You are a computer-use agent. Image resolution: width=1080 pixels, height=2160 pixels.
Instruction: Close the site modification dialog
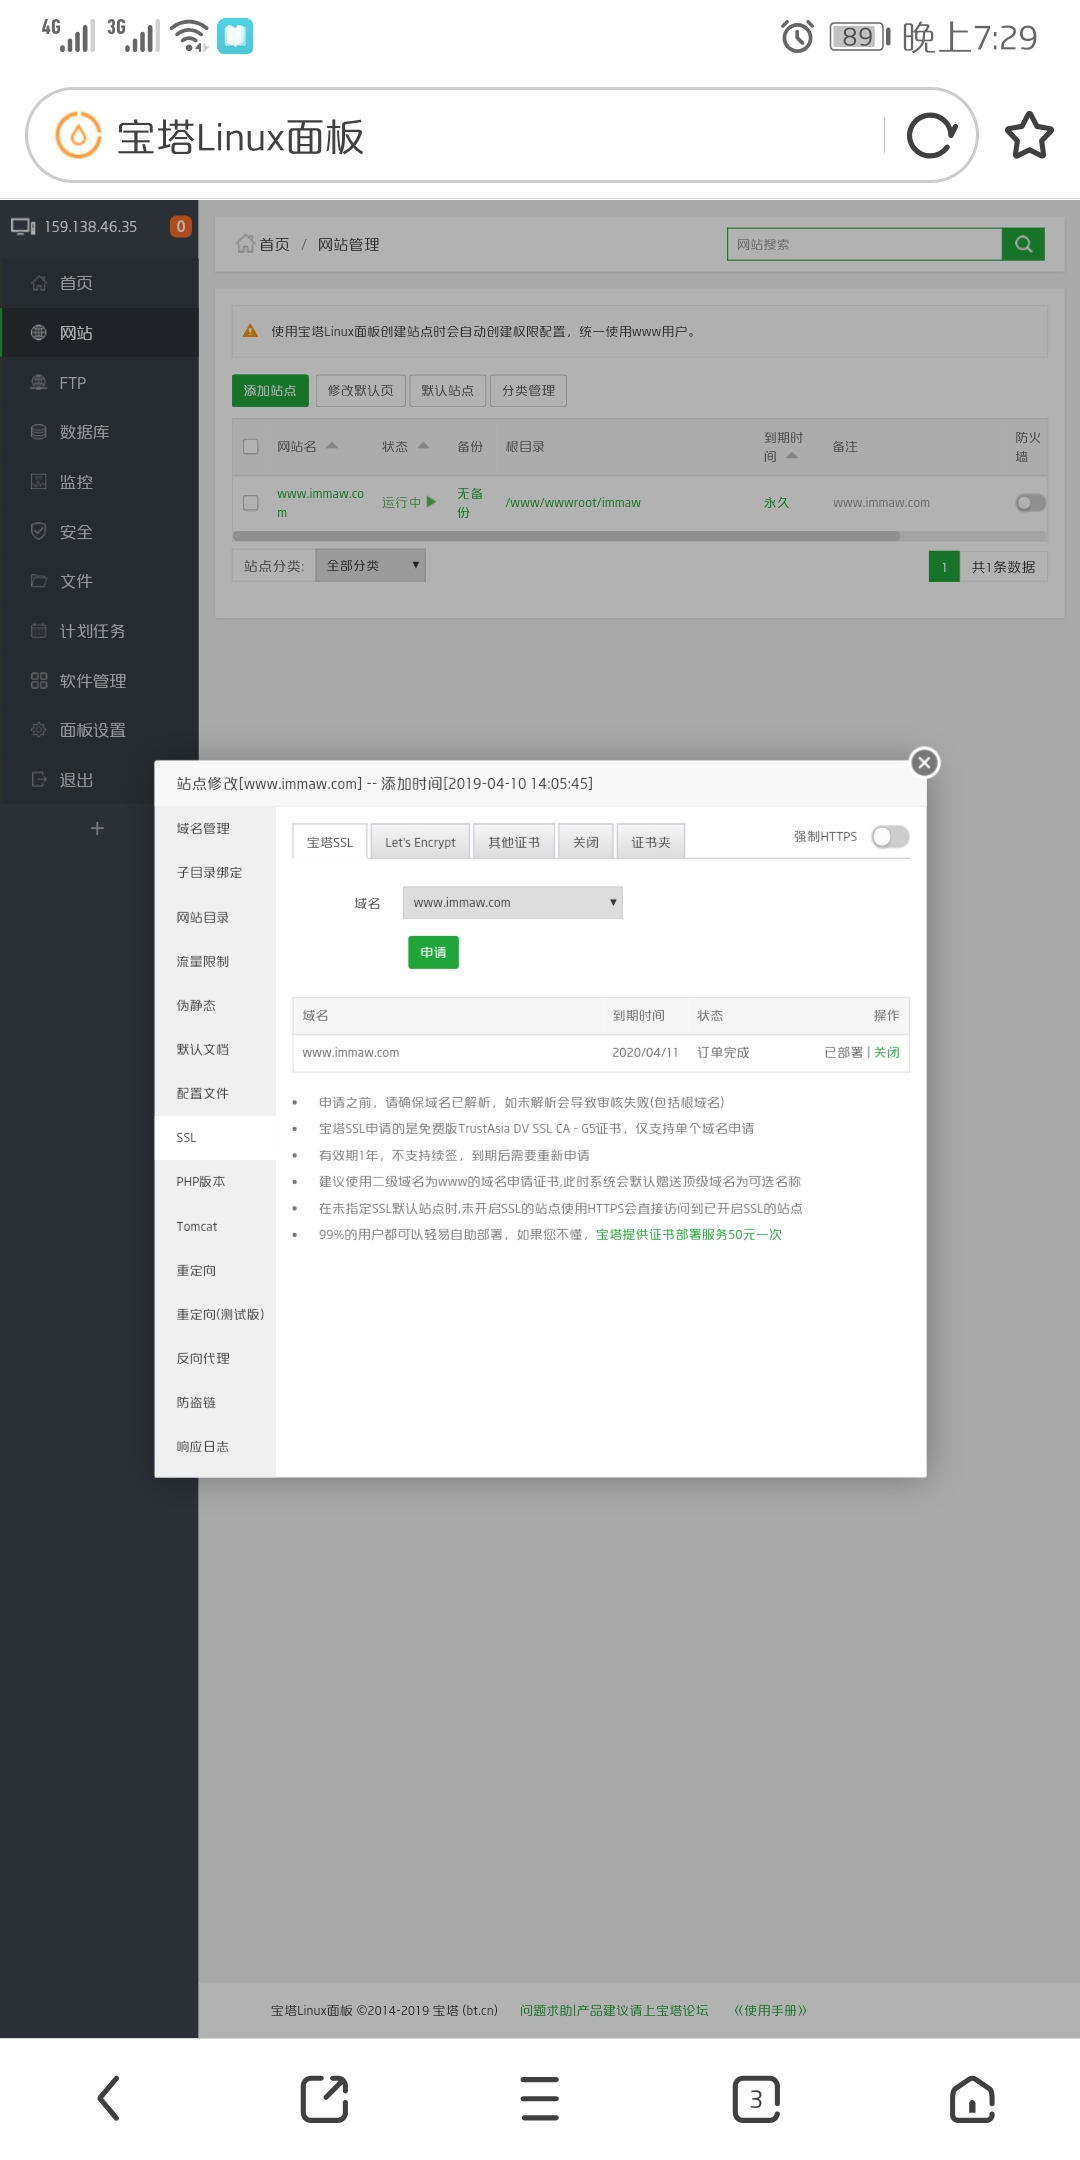click(925, 763)
